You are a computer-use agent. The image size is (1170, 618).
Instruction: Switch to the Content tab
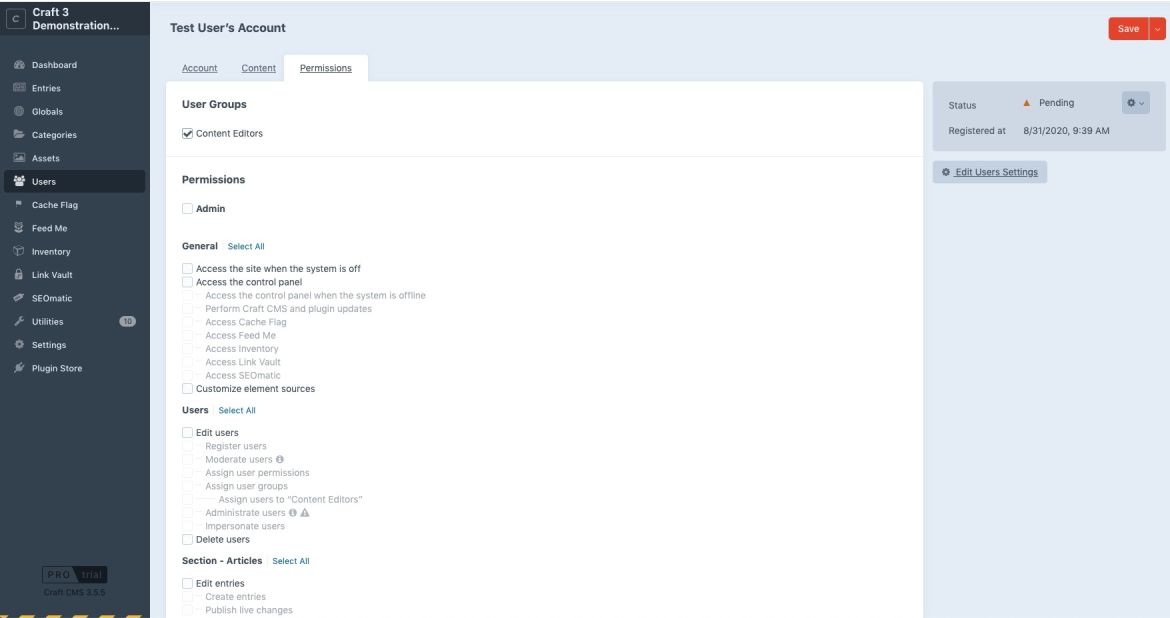point(258,68)
